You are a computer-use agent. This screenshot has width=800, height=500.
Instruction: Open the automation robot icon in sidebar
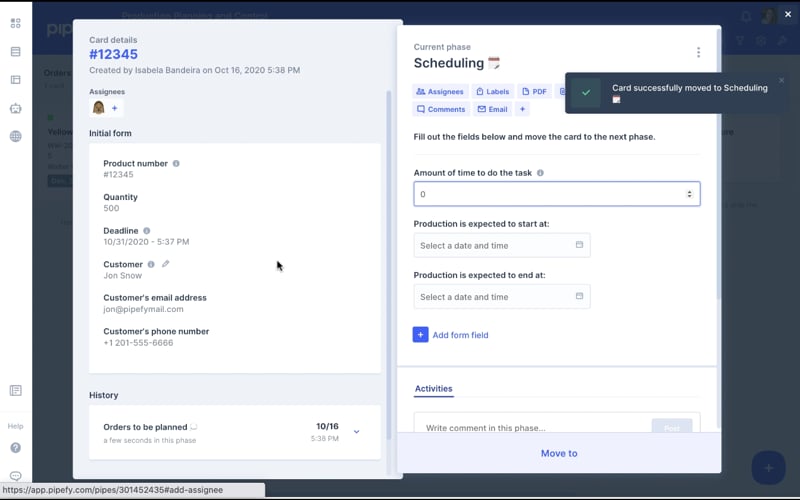click(15, 108)
